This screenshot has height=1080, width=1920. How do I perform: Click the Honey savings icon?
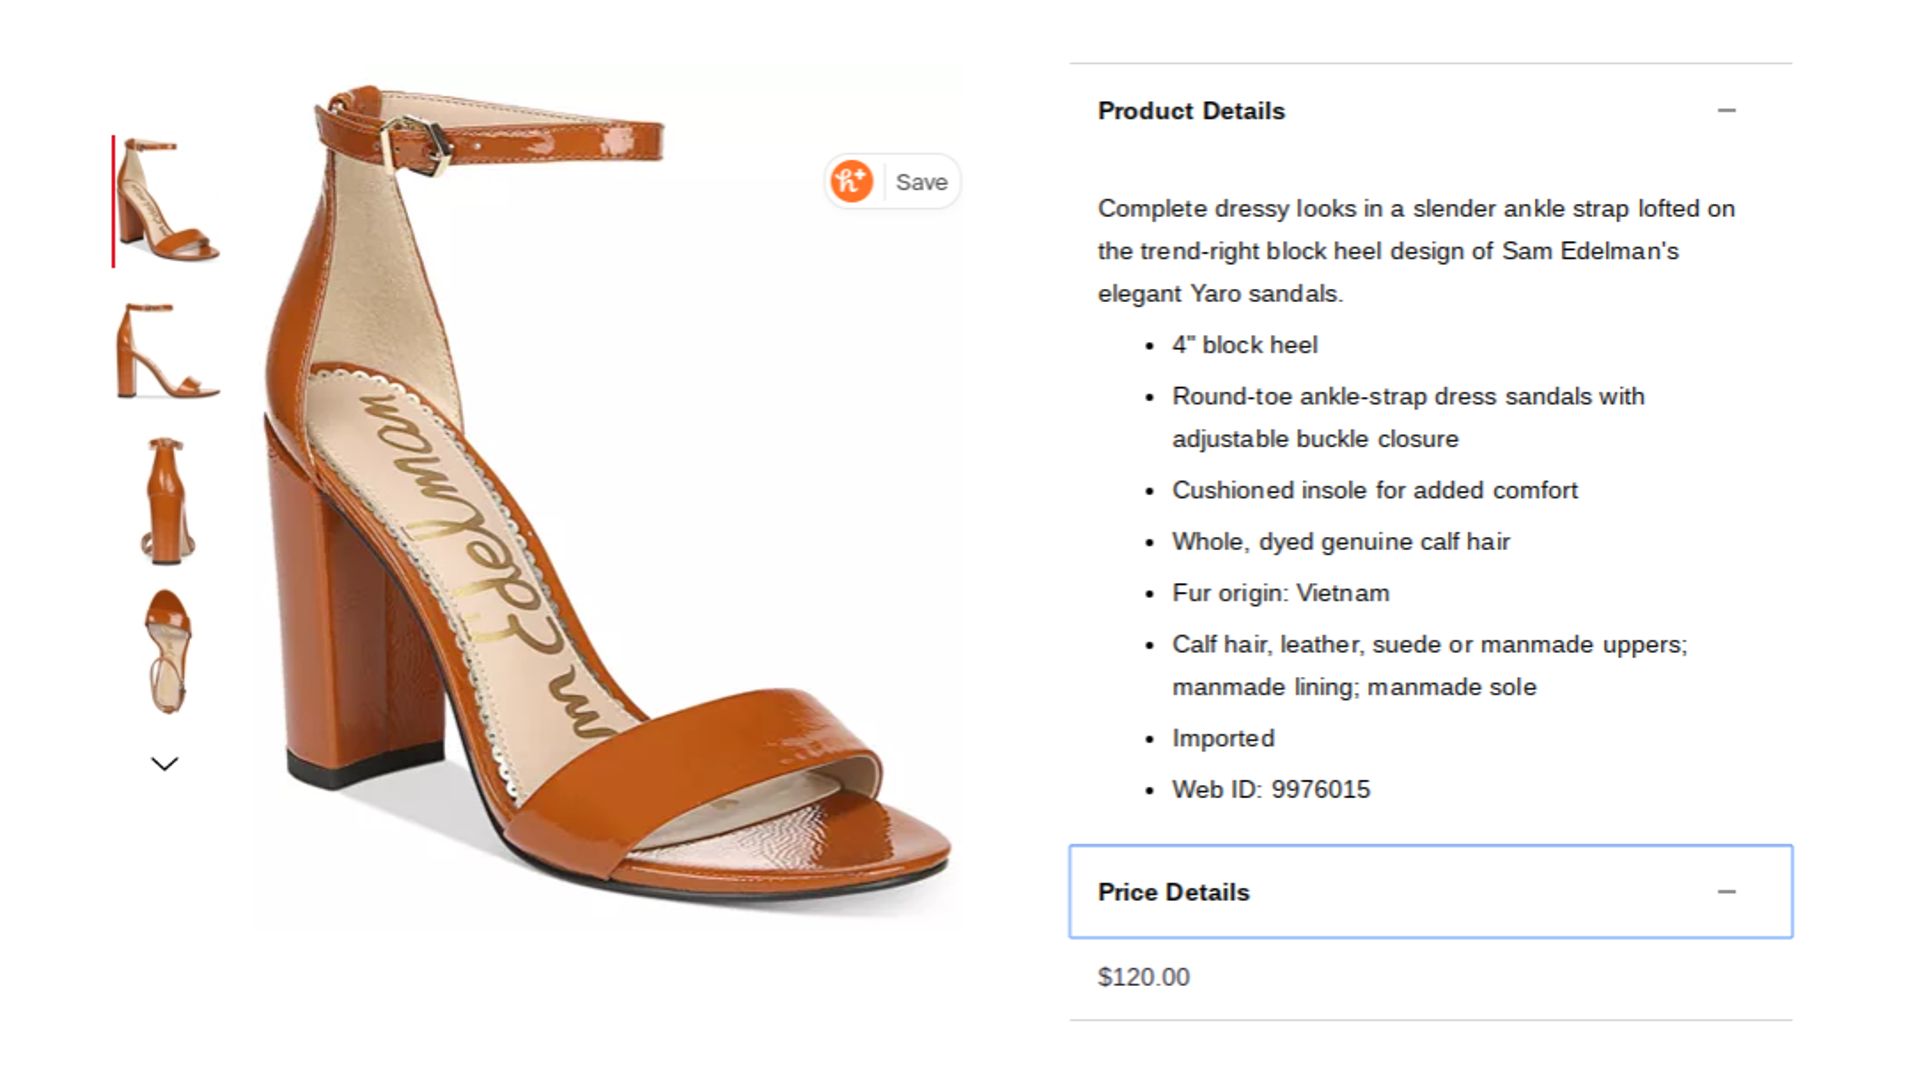point(853,181)
